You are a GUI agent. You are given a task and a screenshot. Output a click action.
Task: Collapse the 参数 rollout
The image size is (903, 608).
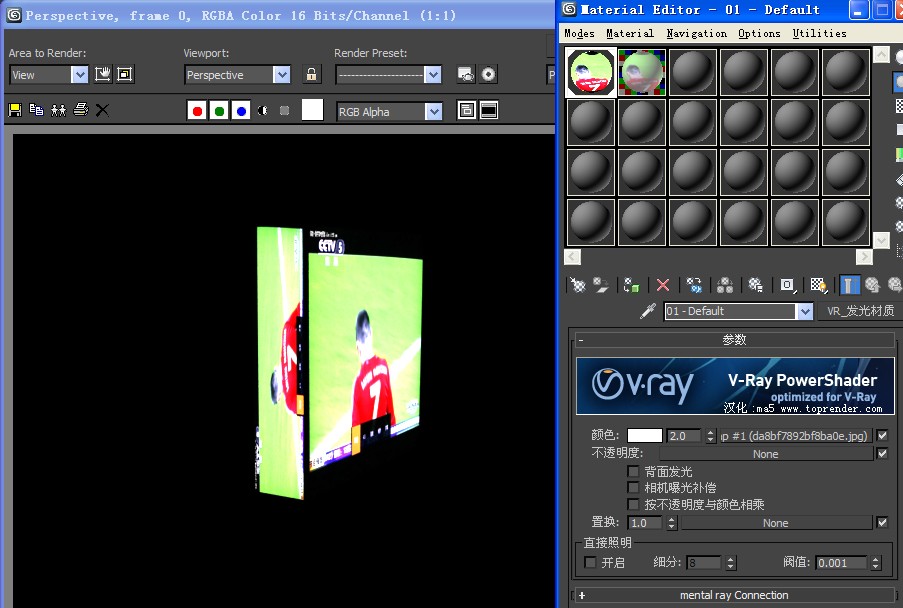(x=734, y=340)
